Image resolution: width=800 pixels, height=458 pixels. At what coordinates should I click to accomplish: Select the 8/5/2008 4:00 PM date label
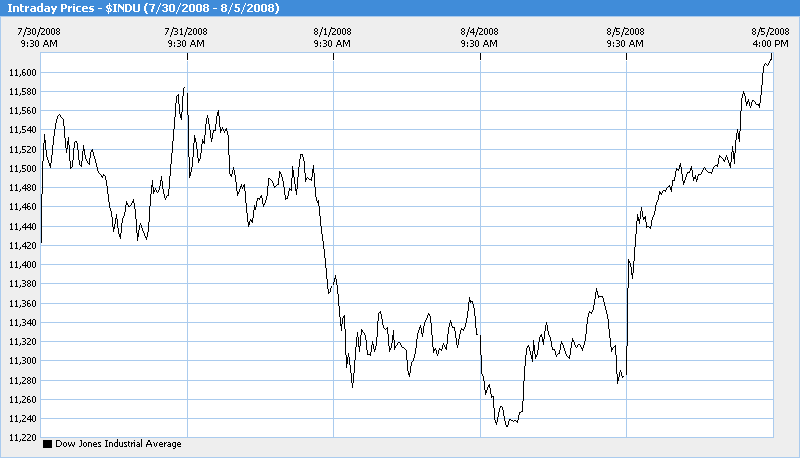point(771,37)
